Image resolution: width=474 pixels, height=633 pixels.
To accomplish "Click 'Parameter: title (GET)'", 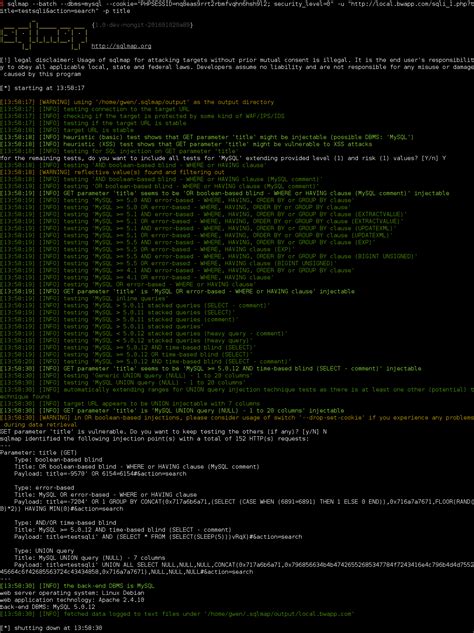I will point(38,453).
